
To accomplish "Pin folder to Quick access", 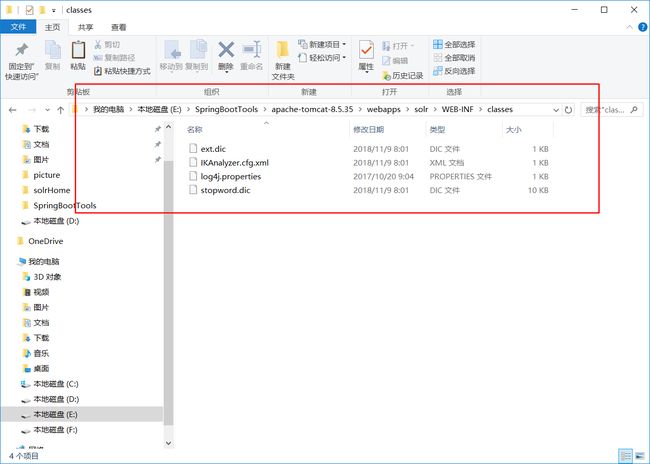I will tap(21, 61).
